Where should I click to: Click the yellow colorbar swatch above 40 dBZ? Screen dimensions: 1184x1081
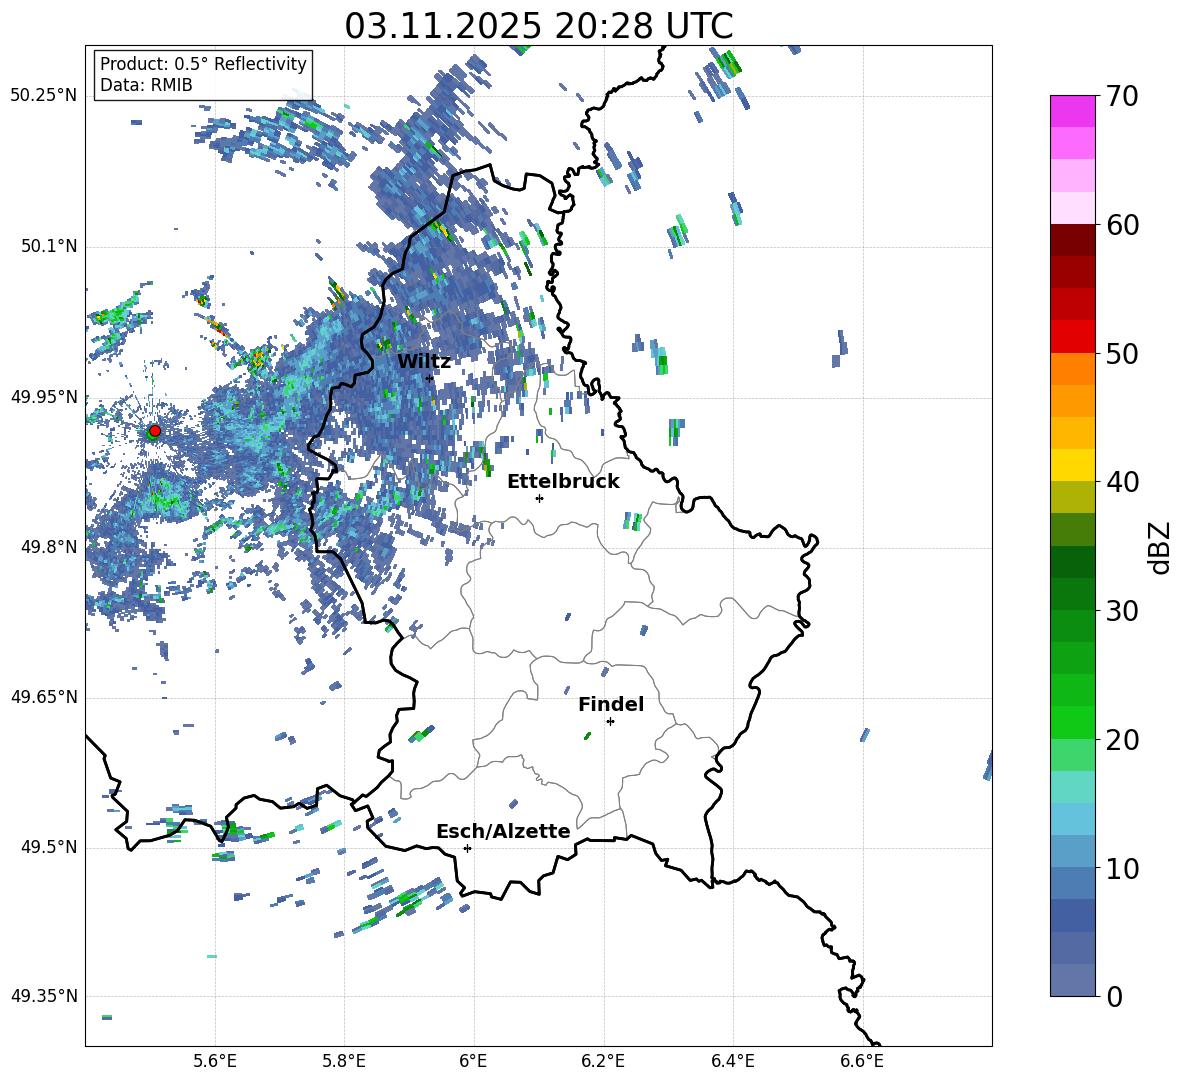(x=1072, y=465)
